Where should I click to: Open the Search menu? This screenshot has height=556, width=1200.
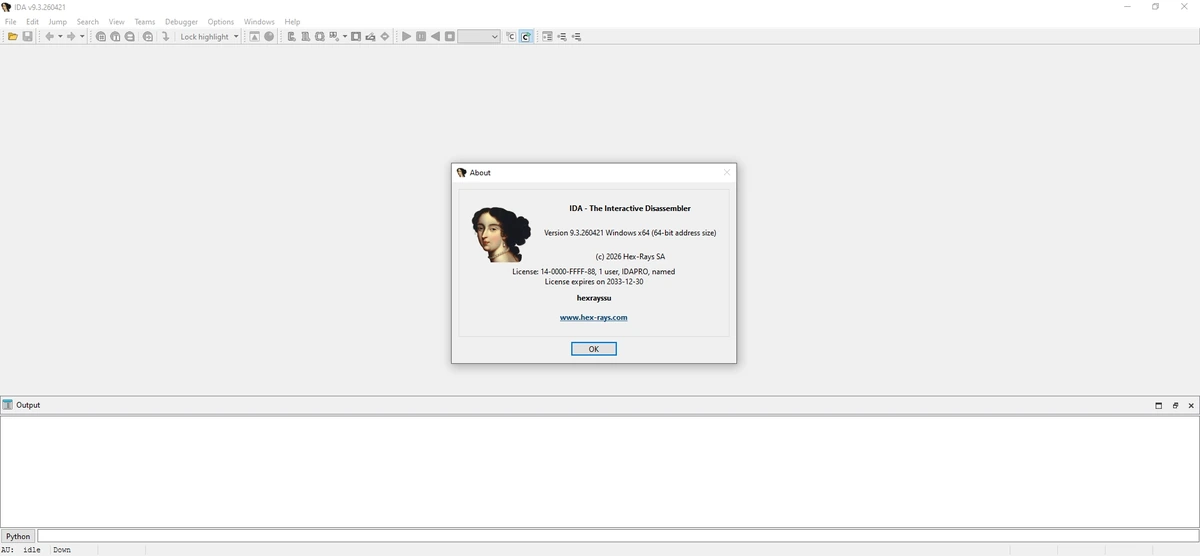tap(88, 21)
